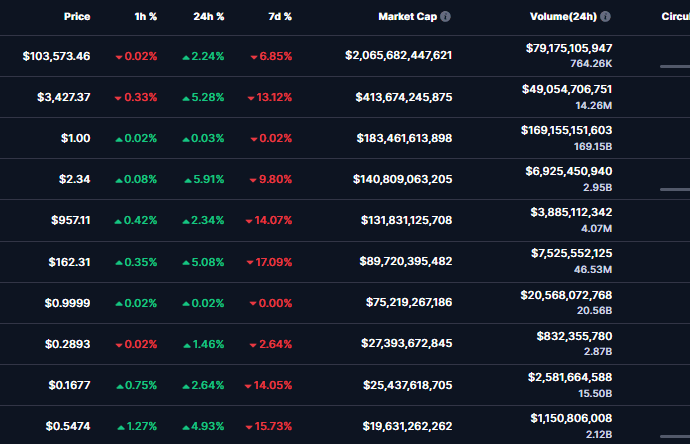690x444 pixels.
Task: Sort by the 24h % column header
Action: [x=208, y=17]
